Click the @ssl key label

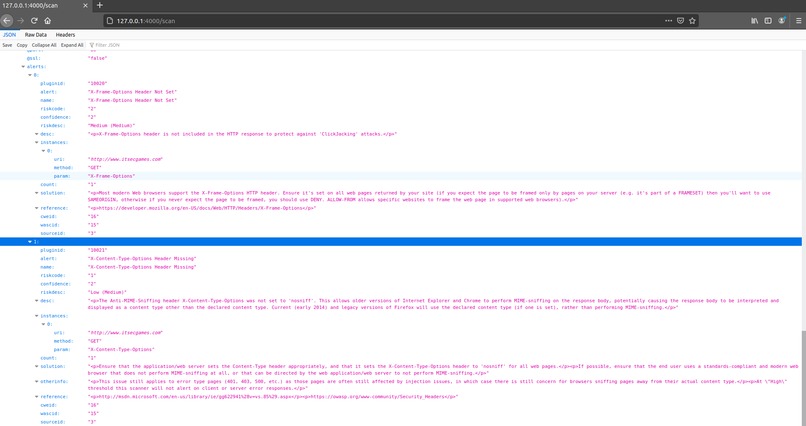(33, 58)
